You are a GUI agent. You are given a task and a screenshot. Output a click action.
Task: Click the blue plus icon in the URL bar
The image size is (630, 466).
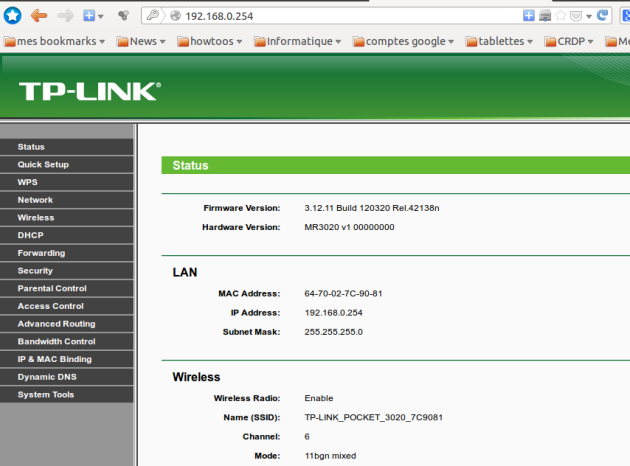coord(529,16)
